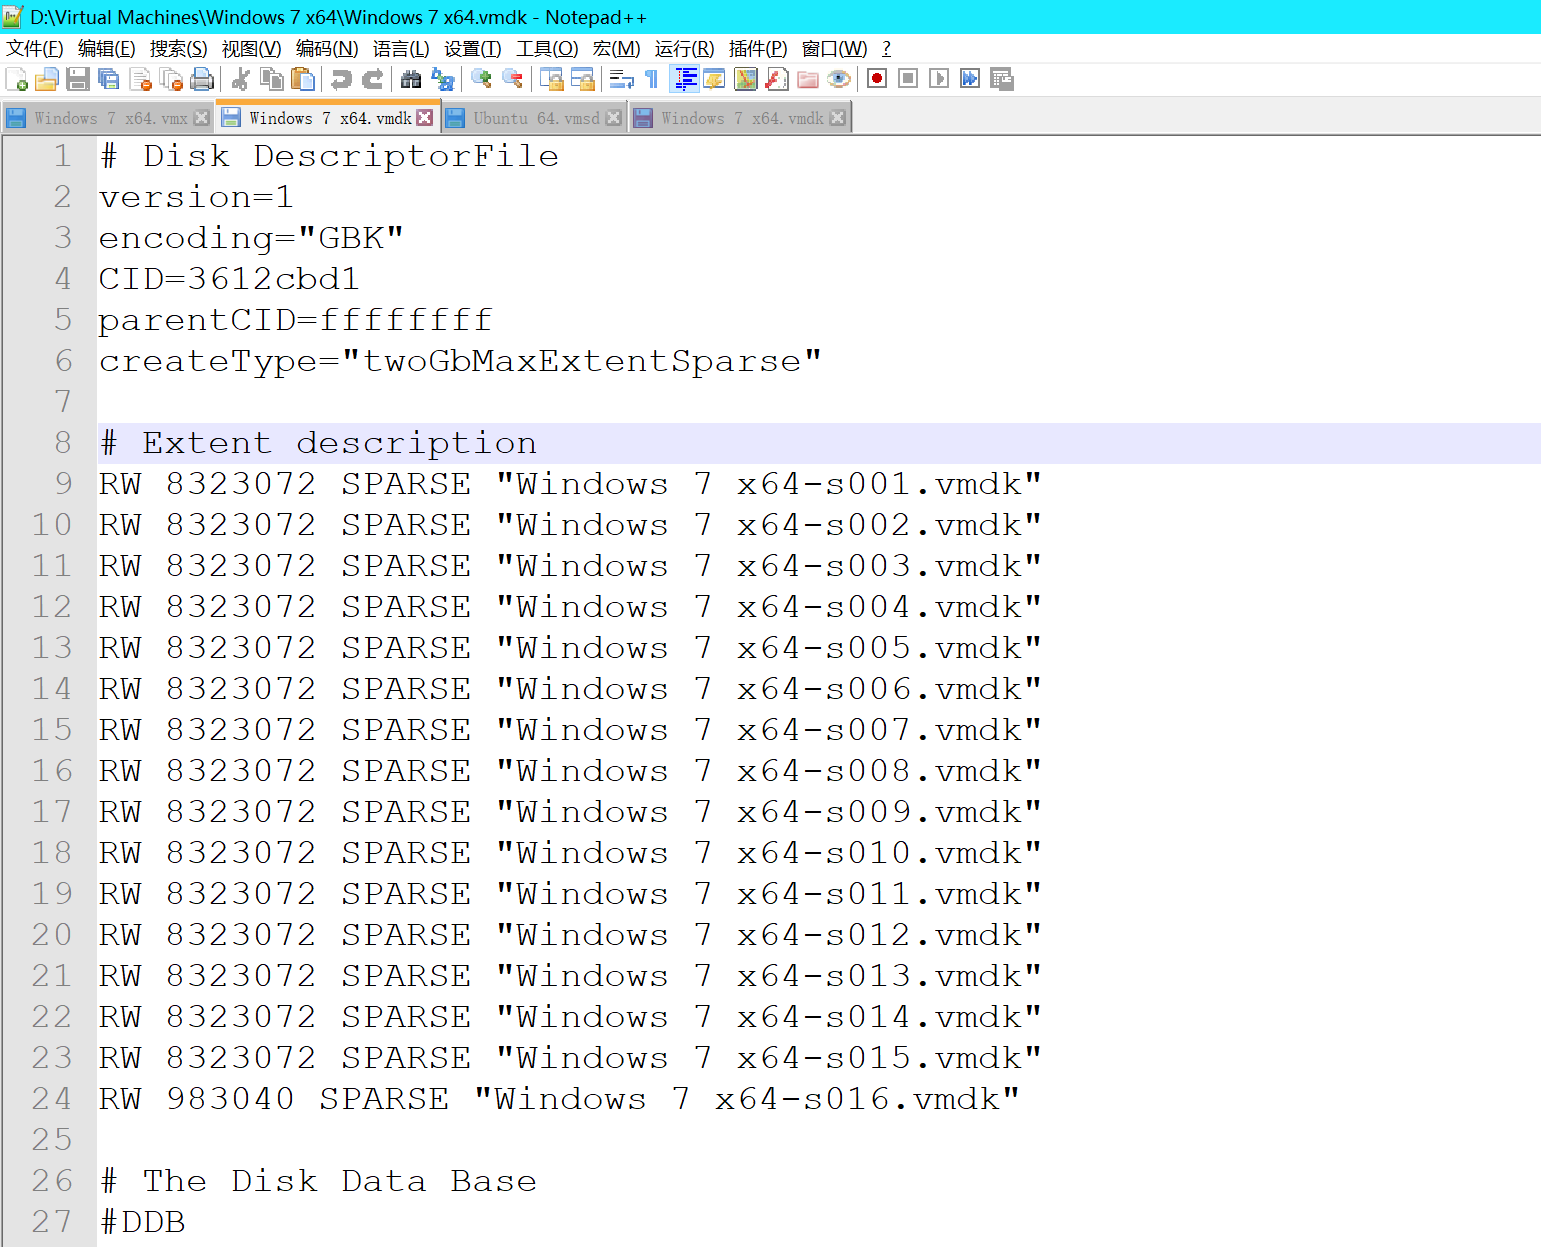This screenshot has width=1541, height=1247.
Task: Close the Ubuntu 64.vmsd tab
Action: pos(613,118)
